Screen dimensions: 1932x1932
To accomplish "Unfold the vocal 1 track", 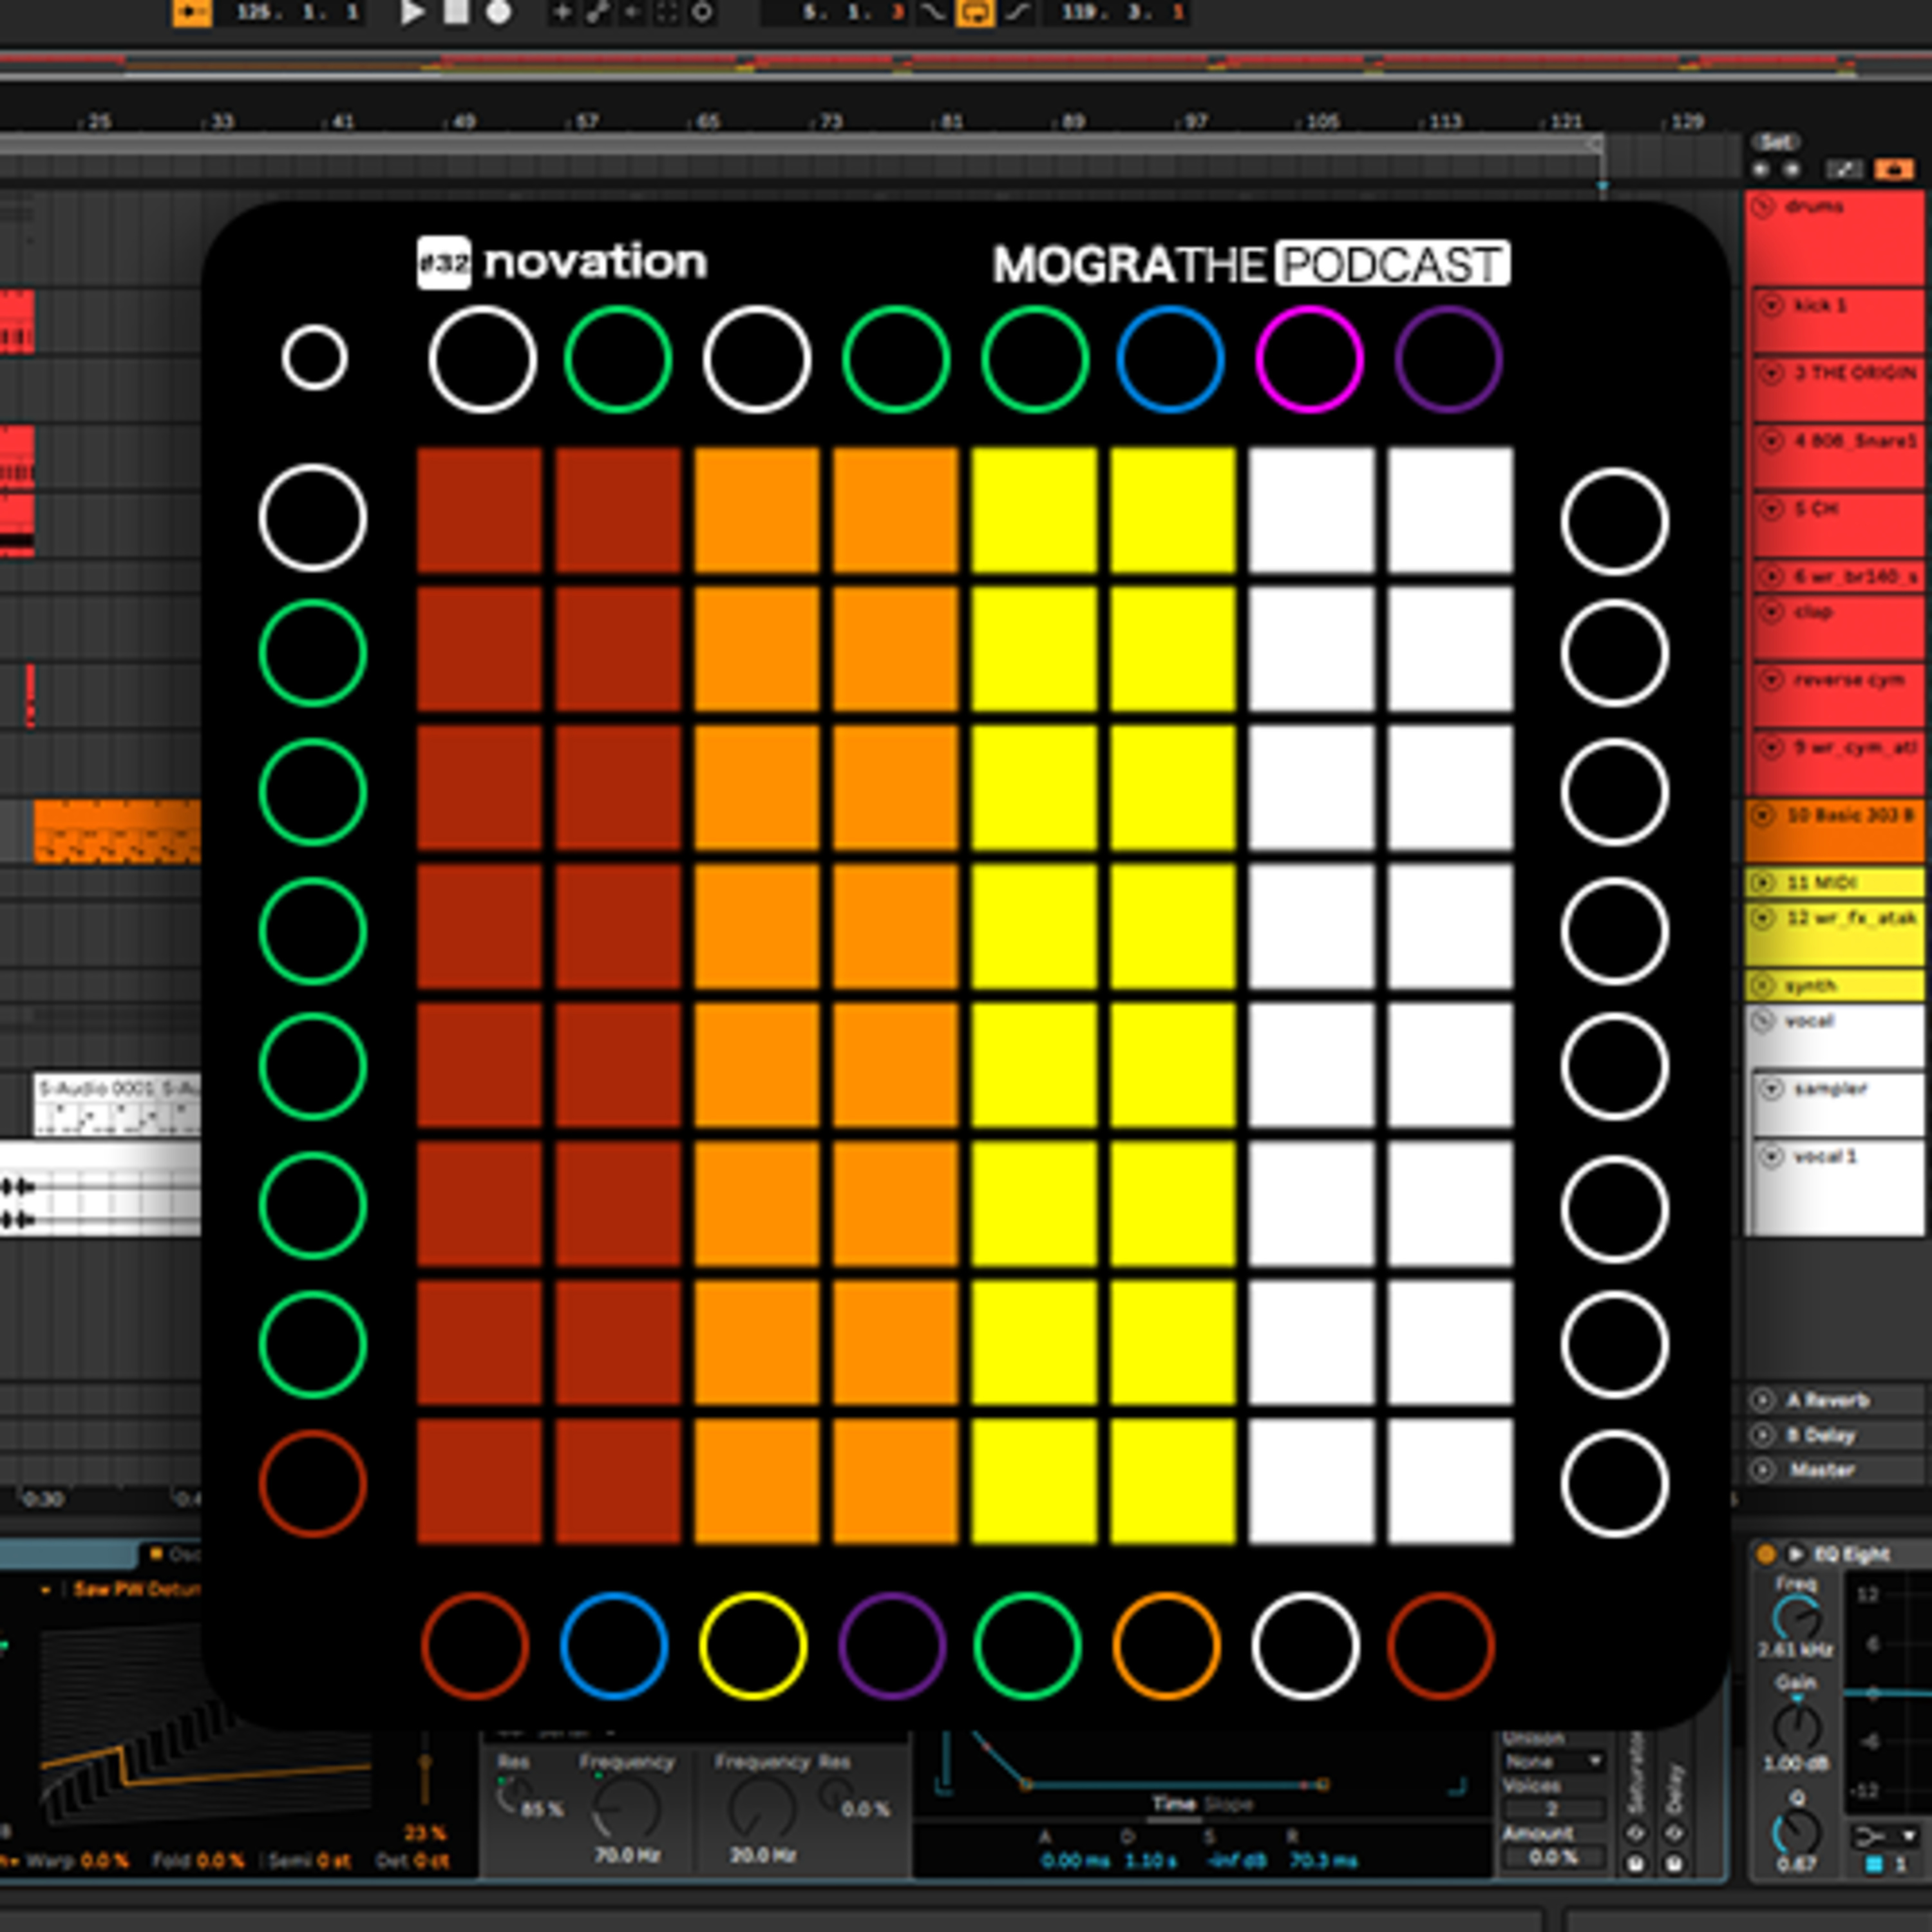I will coord(1772,1156).
